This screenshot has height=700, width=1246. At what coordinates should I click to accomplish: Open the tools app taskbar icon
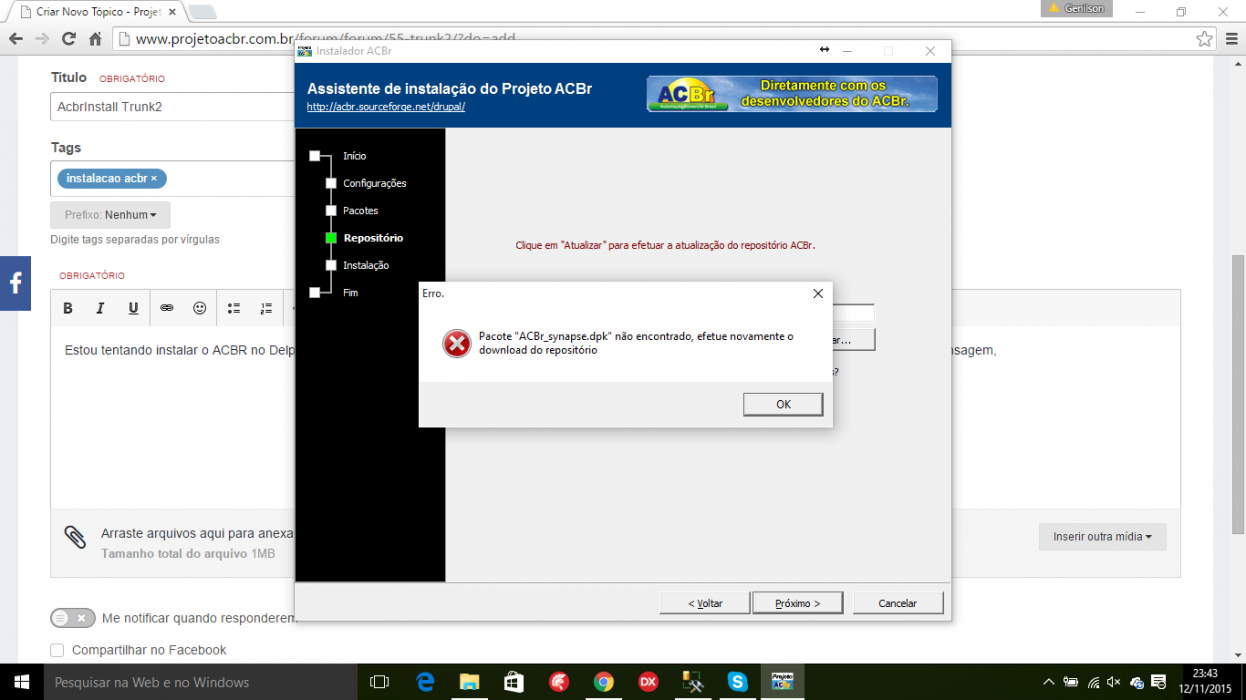pos(693,682)
